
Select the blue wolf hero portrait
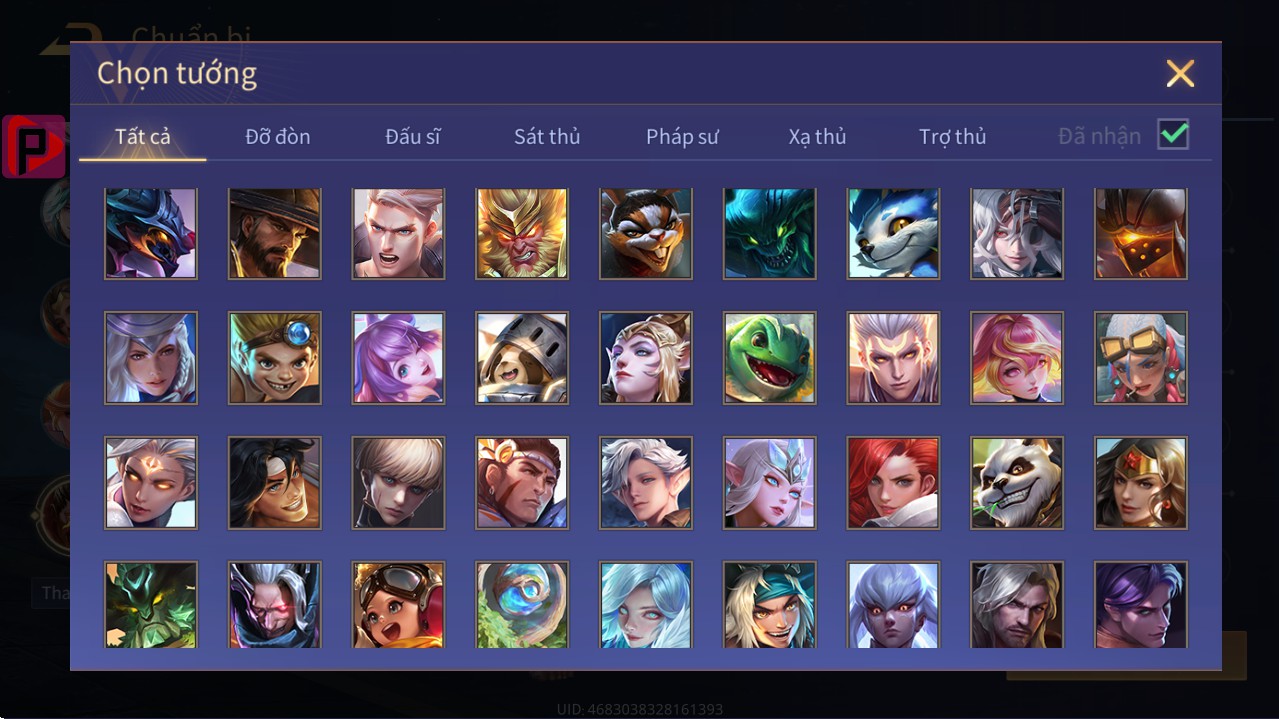(893, 233)
